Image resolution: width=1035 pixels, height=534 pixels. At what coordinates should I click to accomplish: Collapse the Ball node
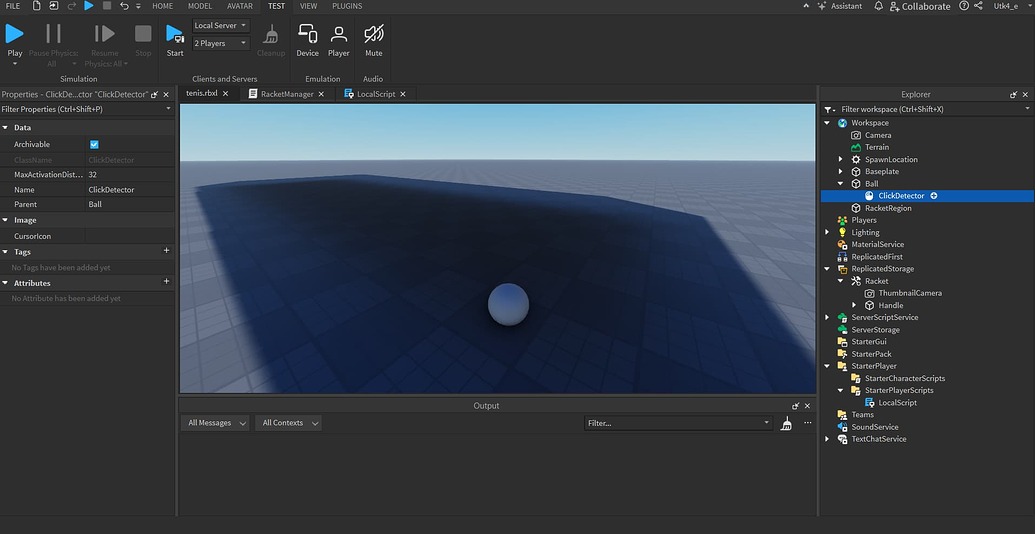tap(840, 184)
